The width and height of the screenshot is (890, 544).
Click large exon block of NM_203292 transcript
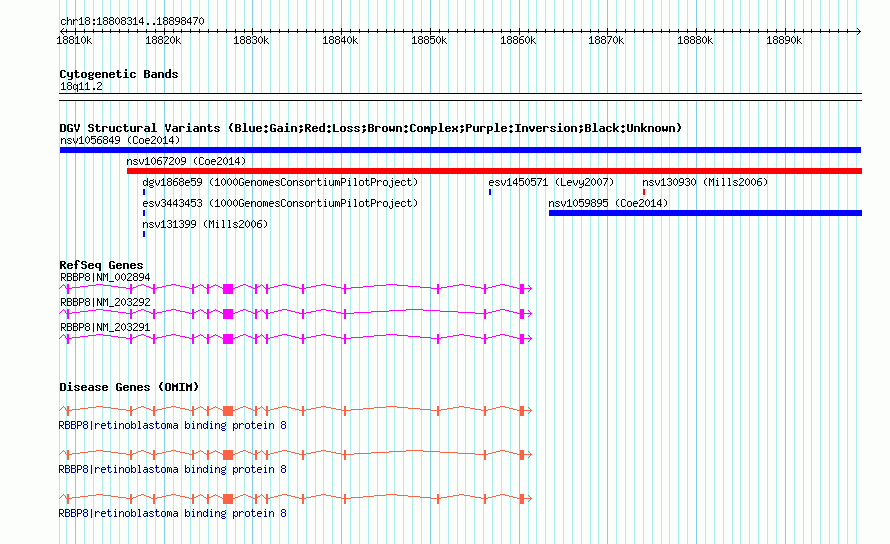(228, 314)
